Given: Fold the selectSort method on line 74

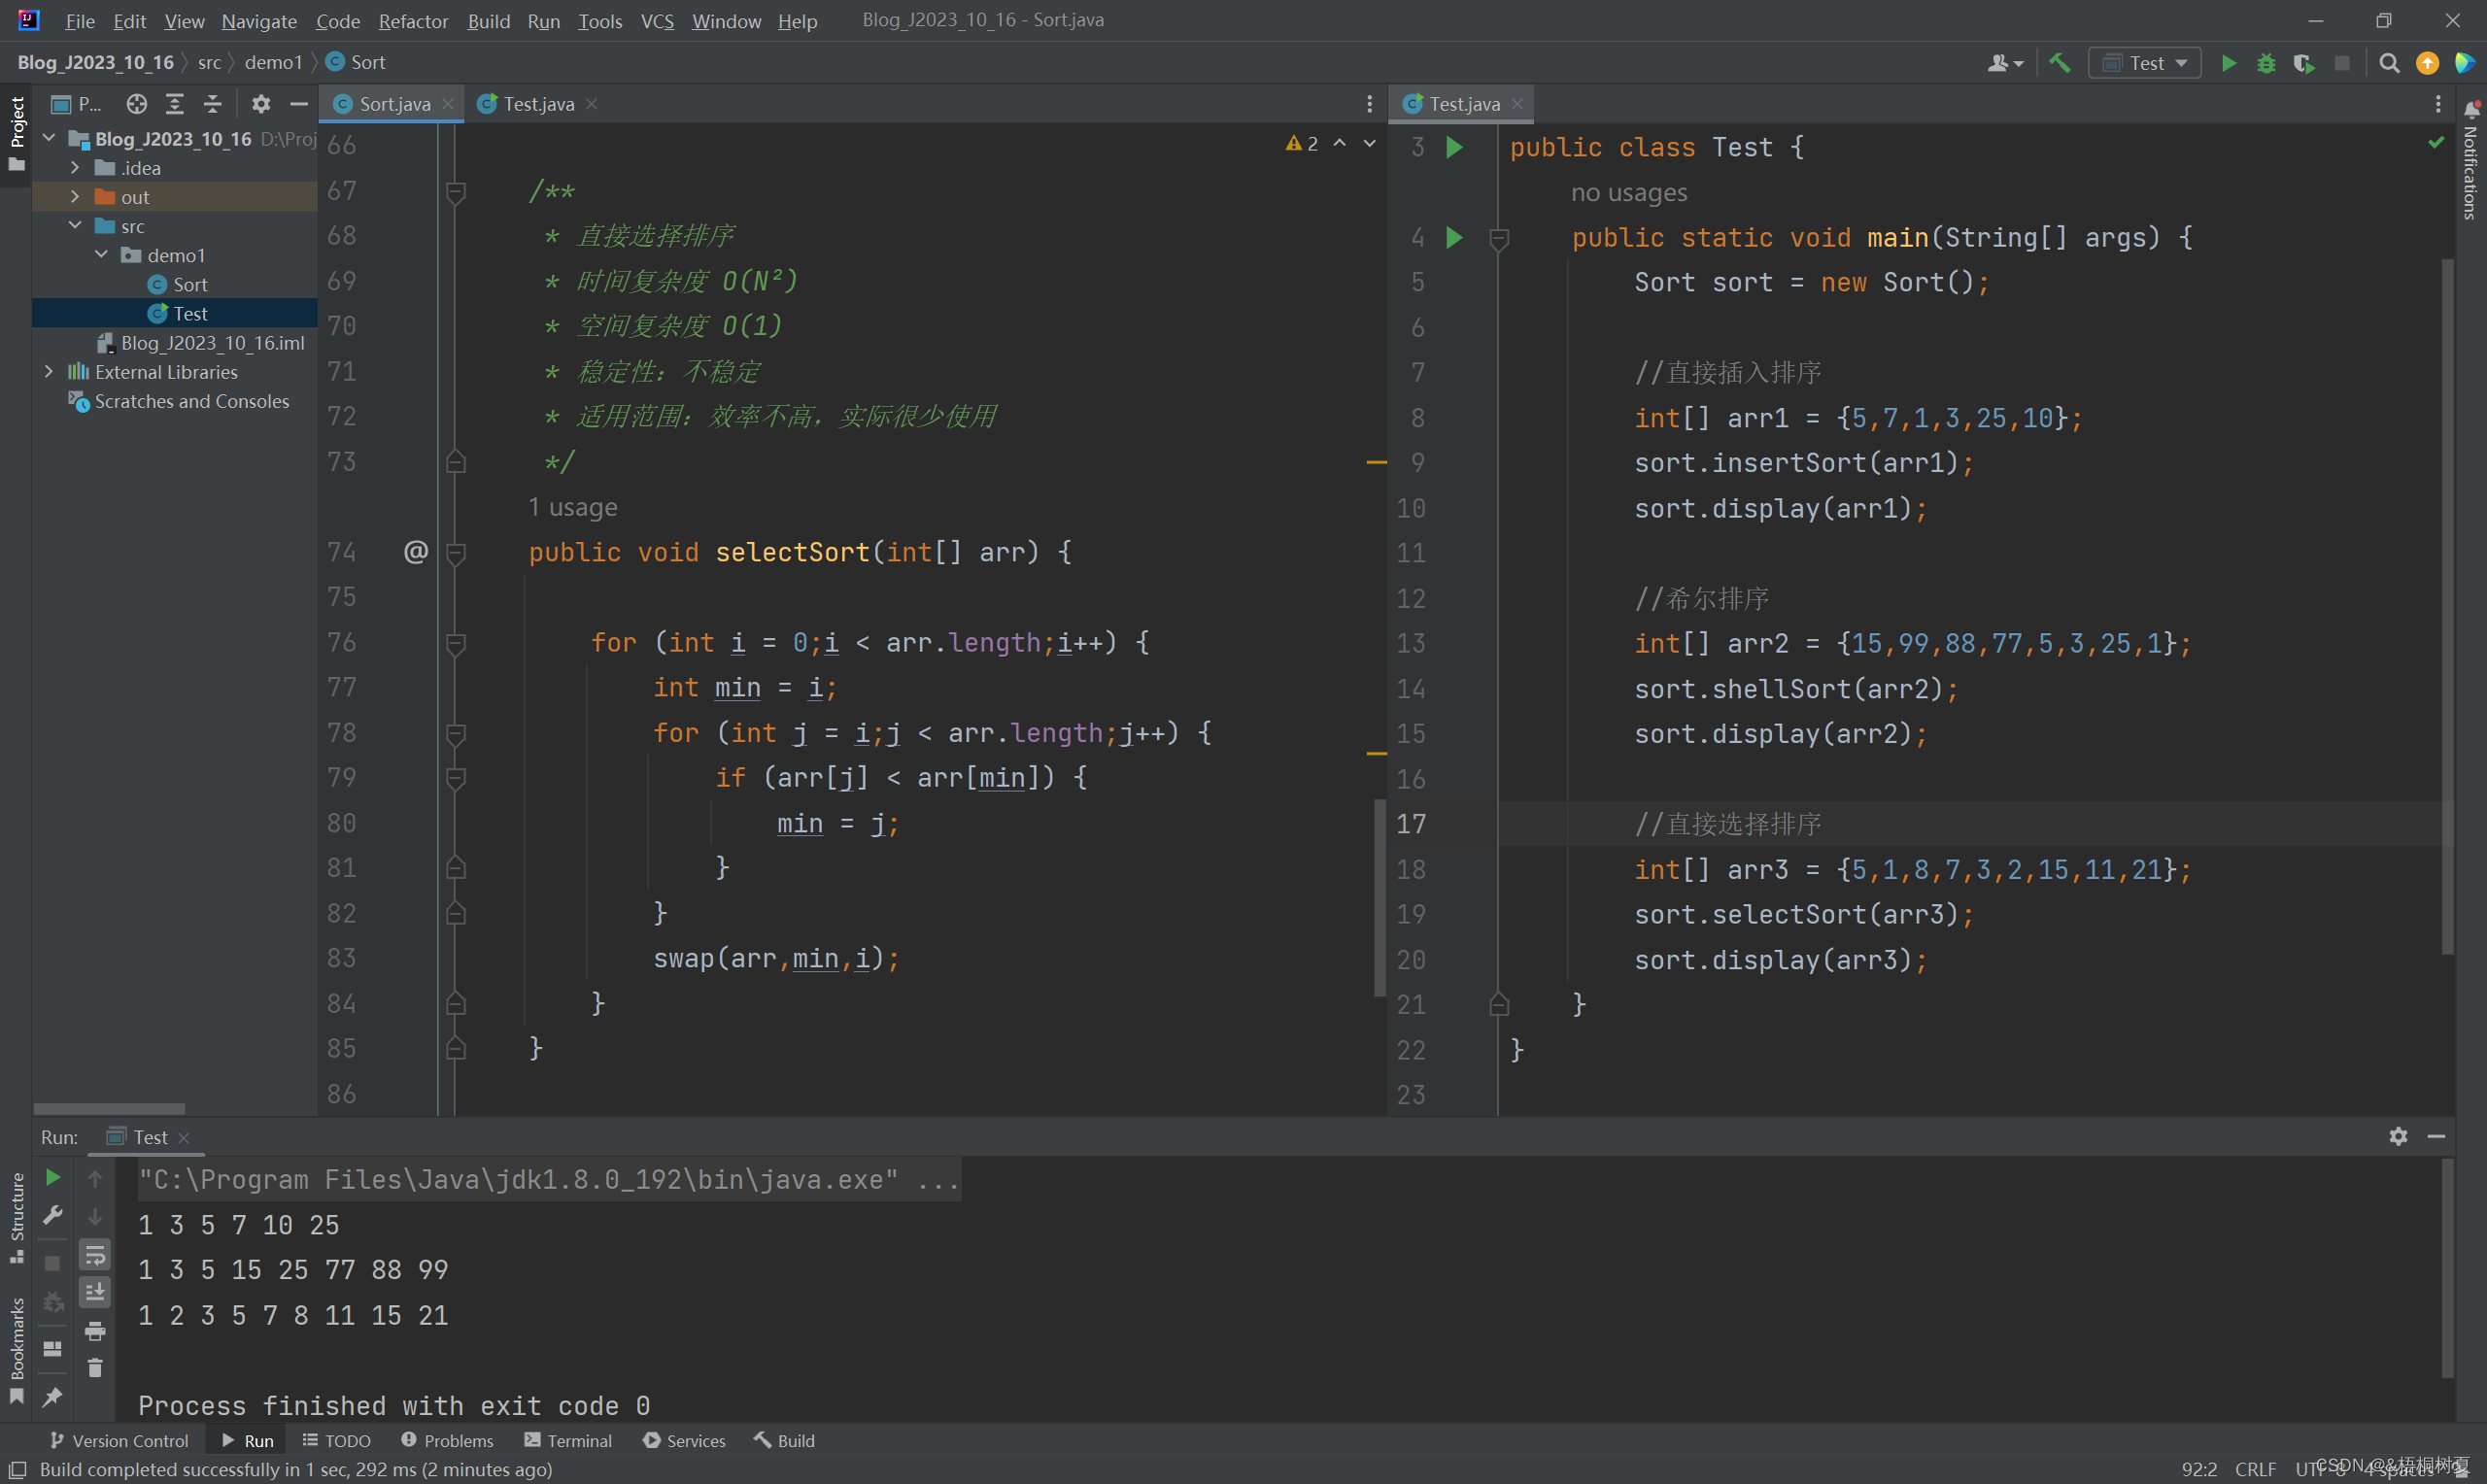Looking at the screenshot, I should tap(456, 553).
